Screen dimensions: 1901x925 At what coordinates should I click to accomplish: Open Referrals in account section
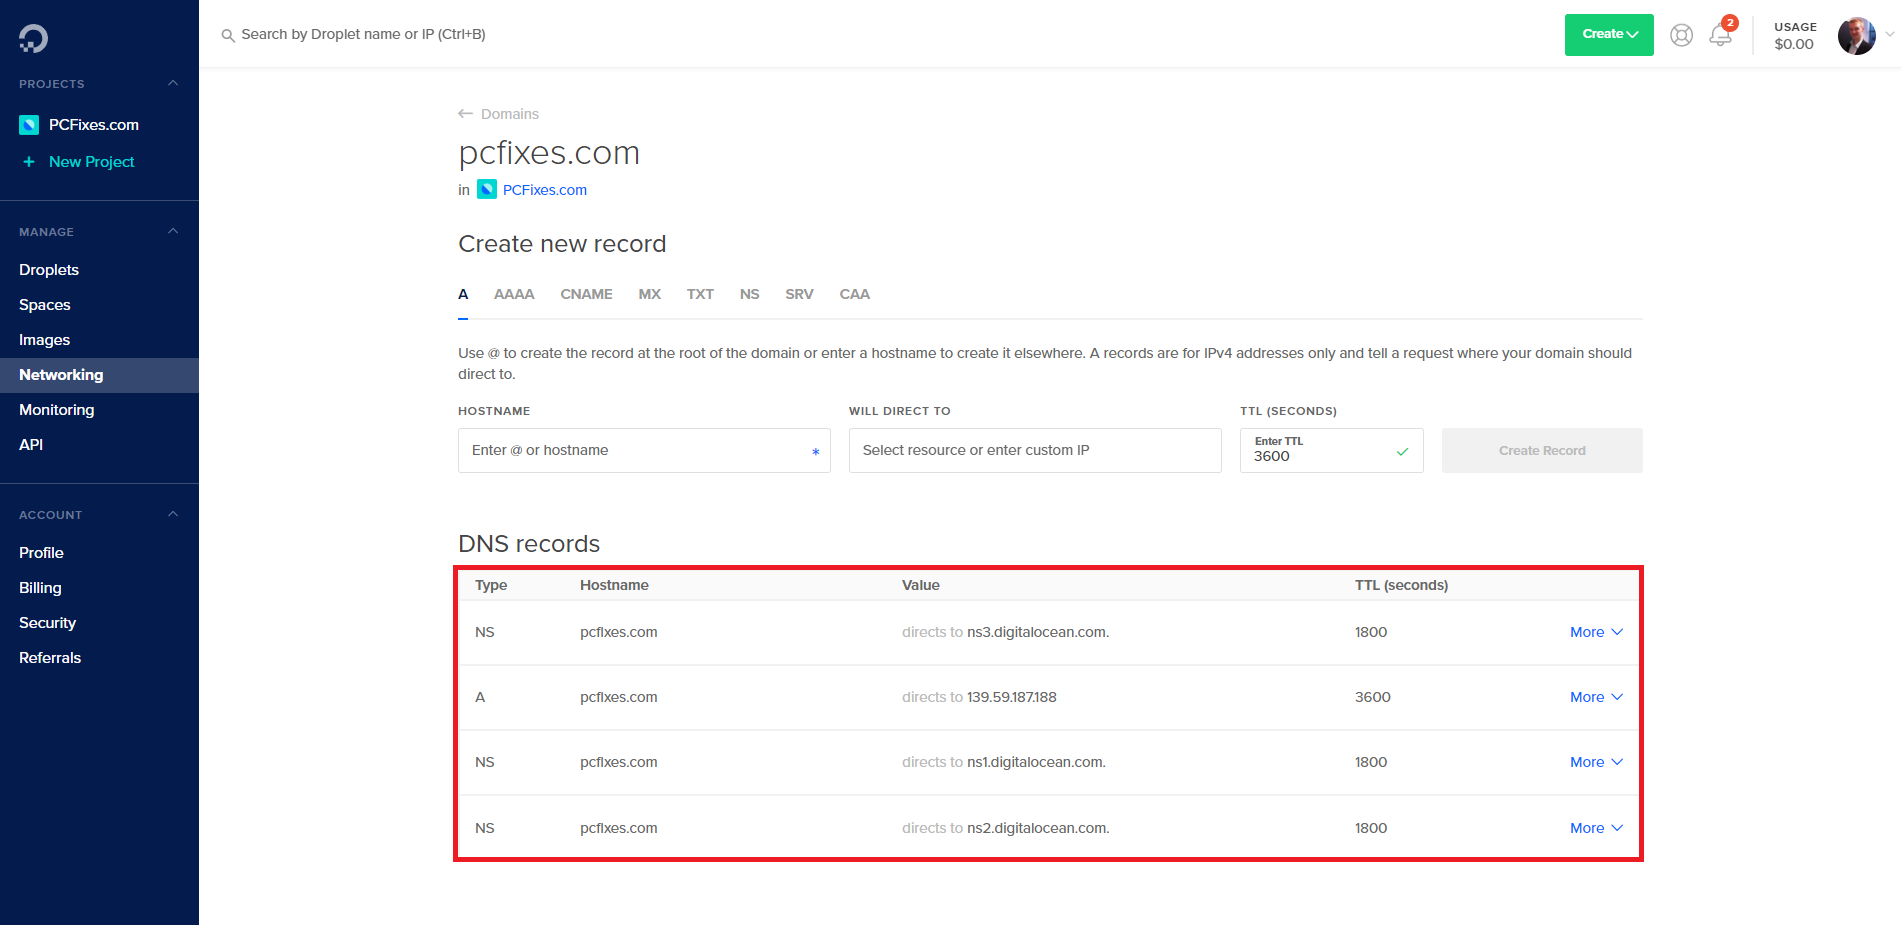tap(50, 658)
